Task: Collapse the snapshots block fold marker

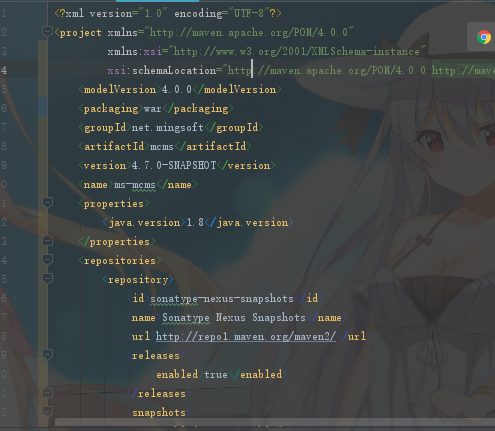Action: (x=47, y=412)
